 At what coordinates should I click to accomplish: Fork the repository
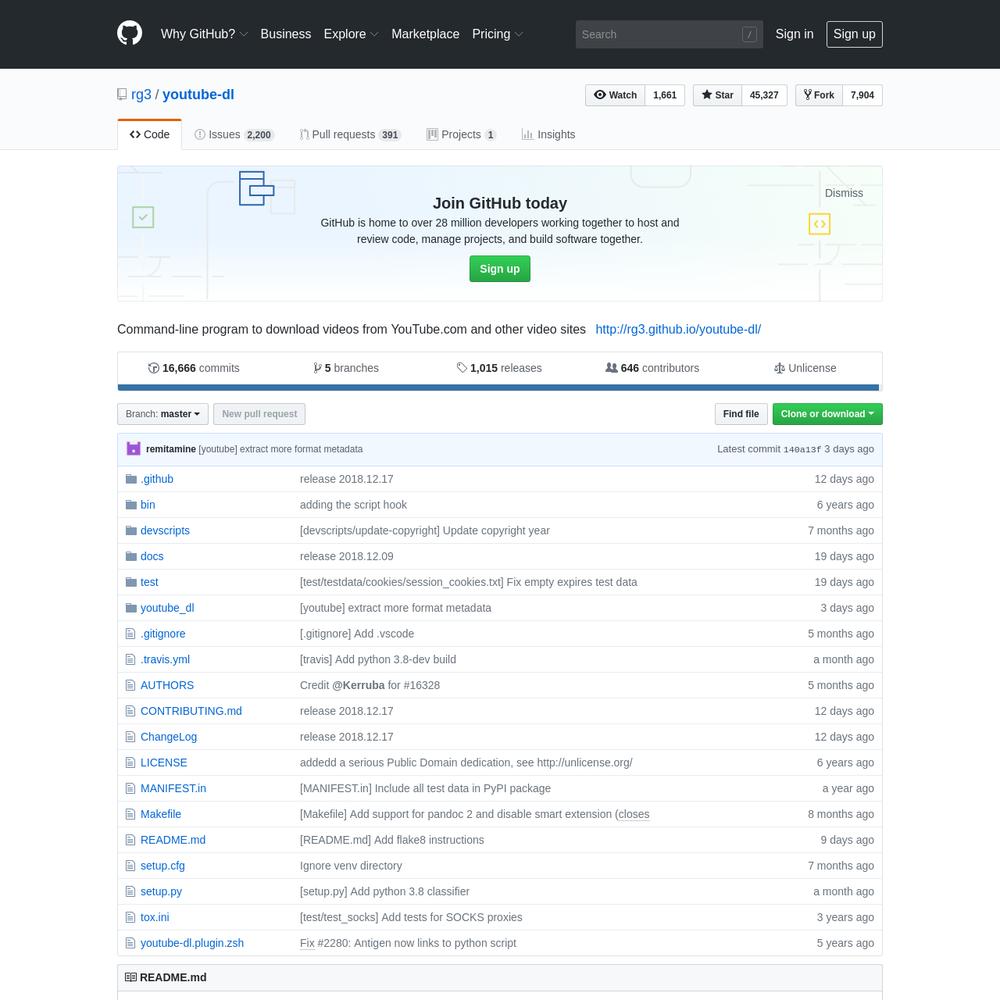819,95
